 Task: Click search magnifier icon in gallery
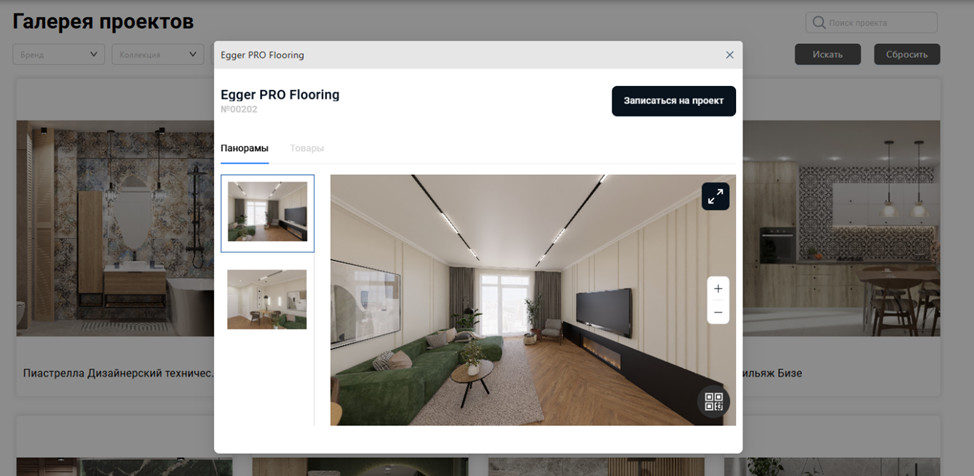pyautogui.click(x=818, y=22)
